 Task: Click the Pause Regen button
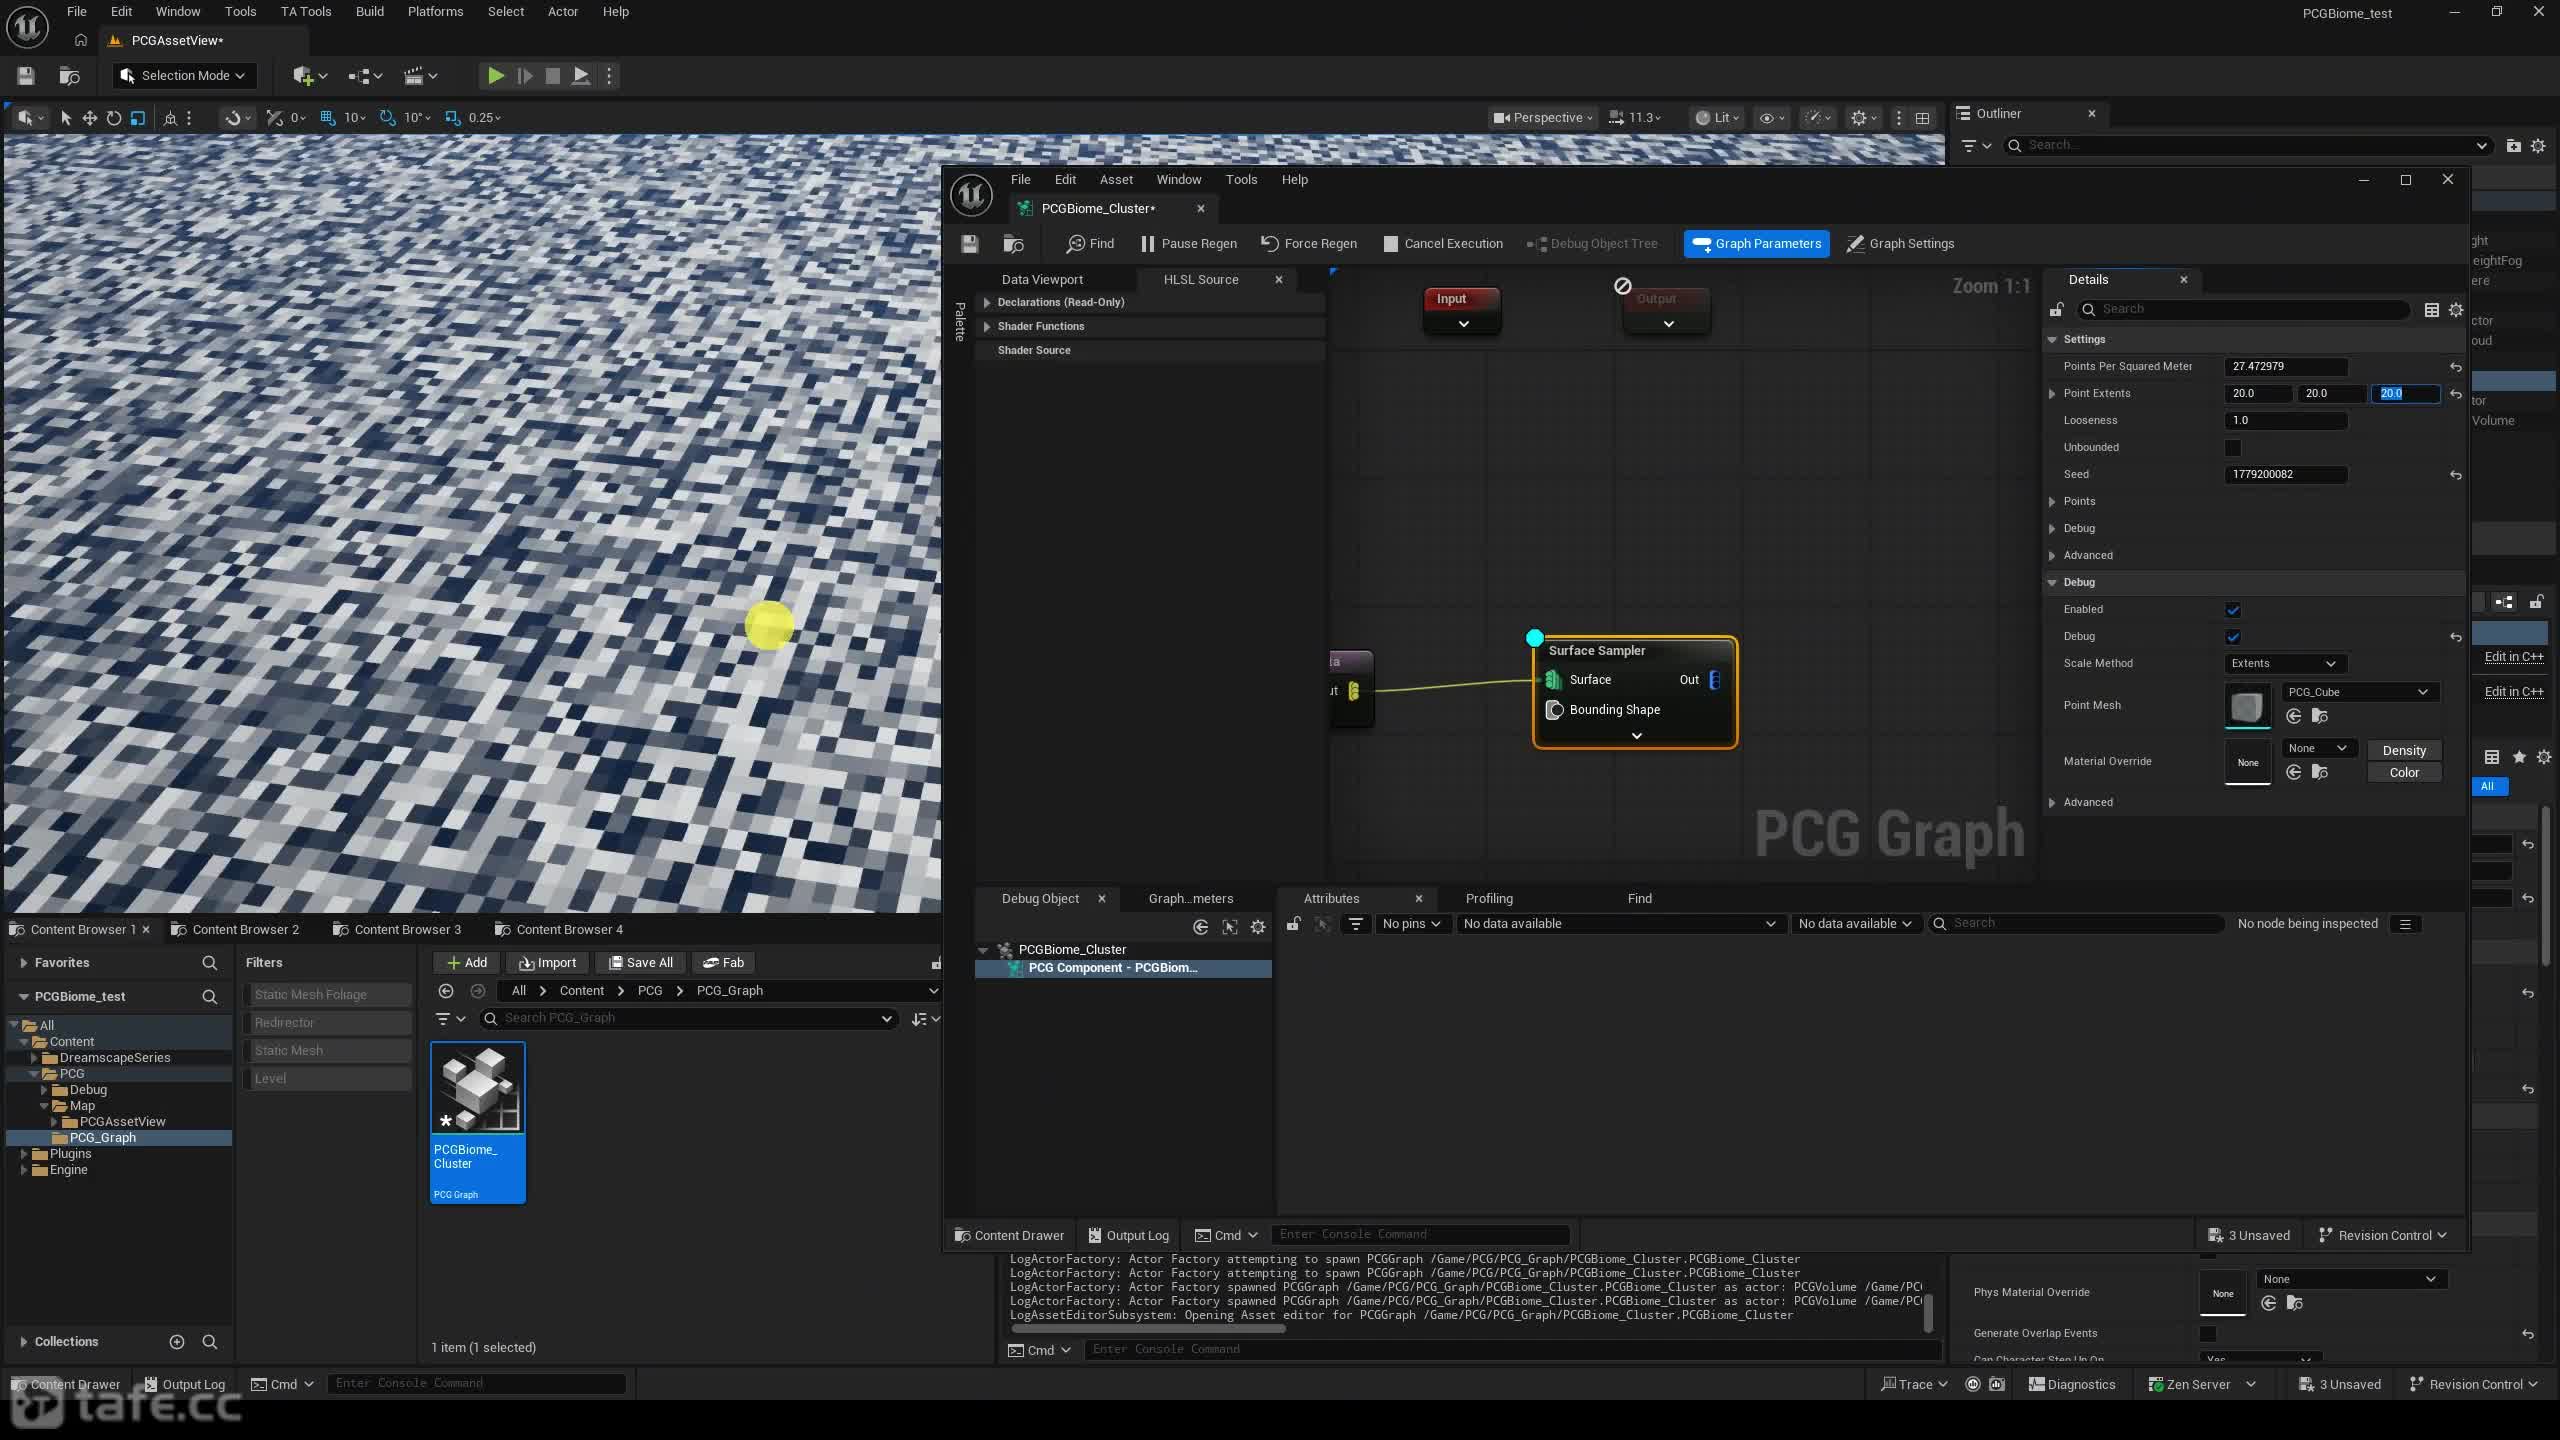coord(1188,243)
